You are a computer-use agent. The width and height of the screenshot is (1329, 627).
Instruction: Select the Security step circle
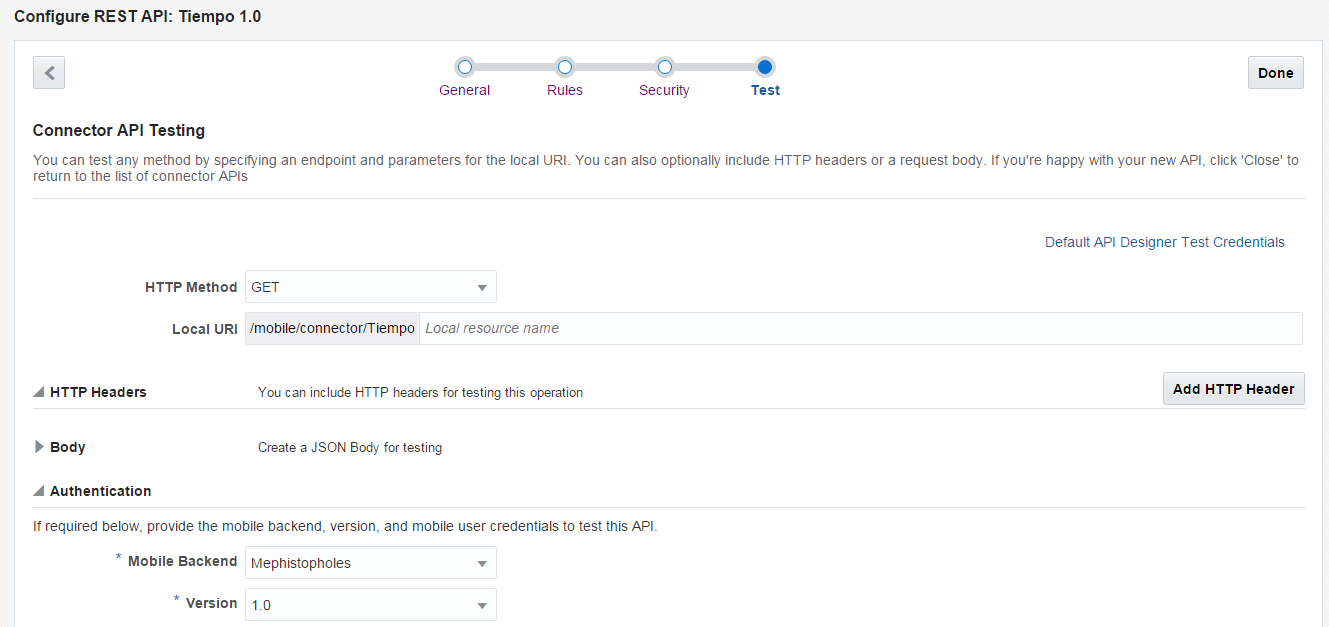(664, 67)
